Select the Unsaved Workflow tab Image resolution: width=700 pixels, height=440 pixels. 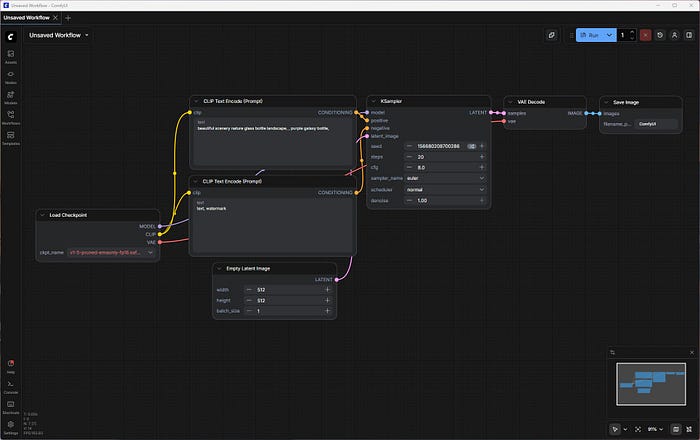(26, 18)
